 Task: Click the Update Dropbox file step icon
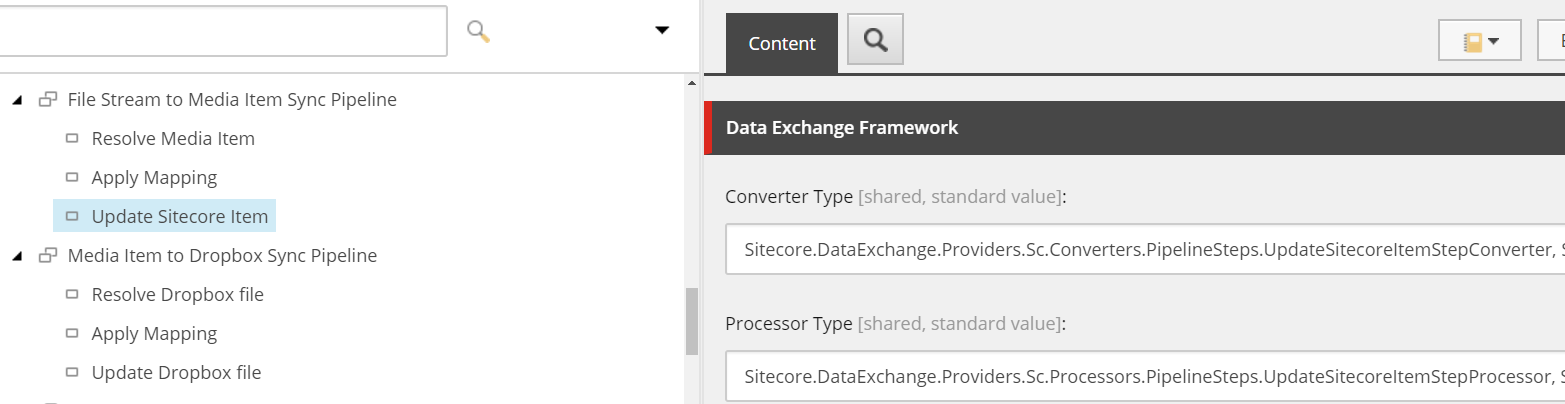coord(71,372)
